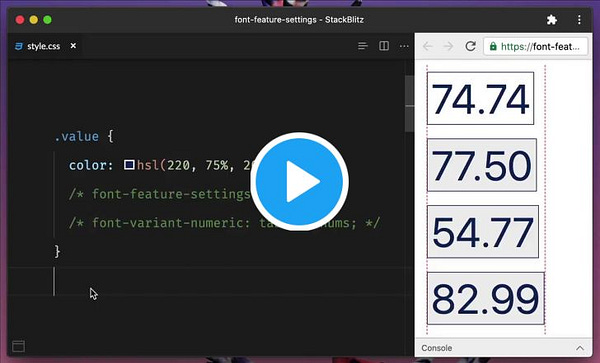
Task: Go forward in the preview browser
Action: pos(448,47)
